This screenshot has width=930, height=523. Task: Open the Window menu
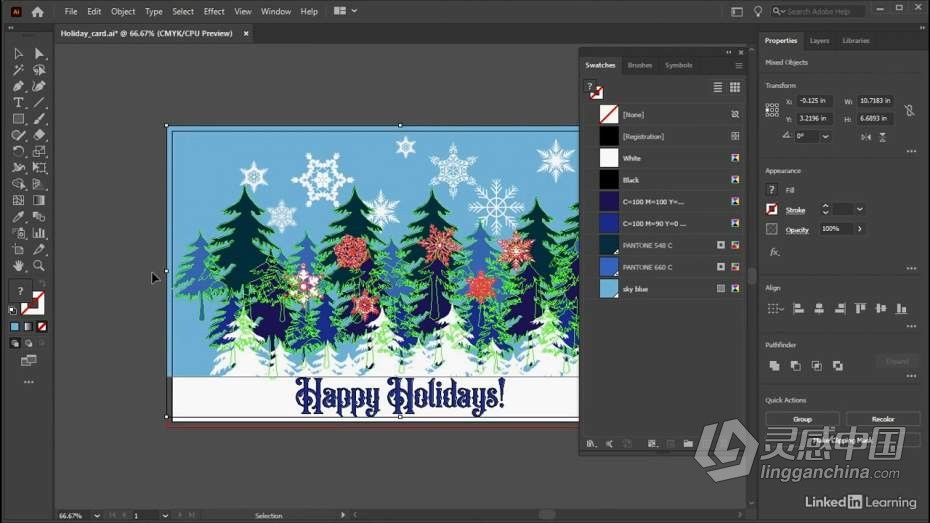tap(276, 11)
